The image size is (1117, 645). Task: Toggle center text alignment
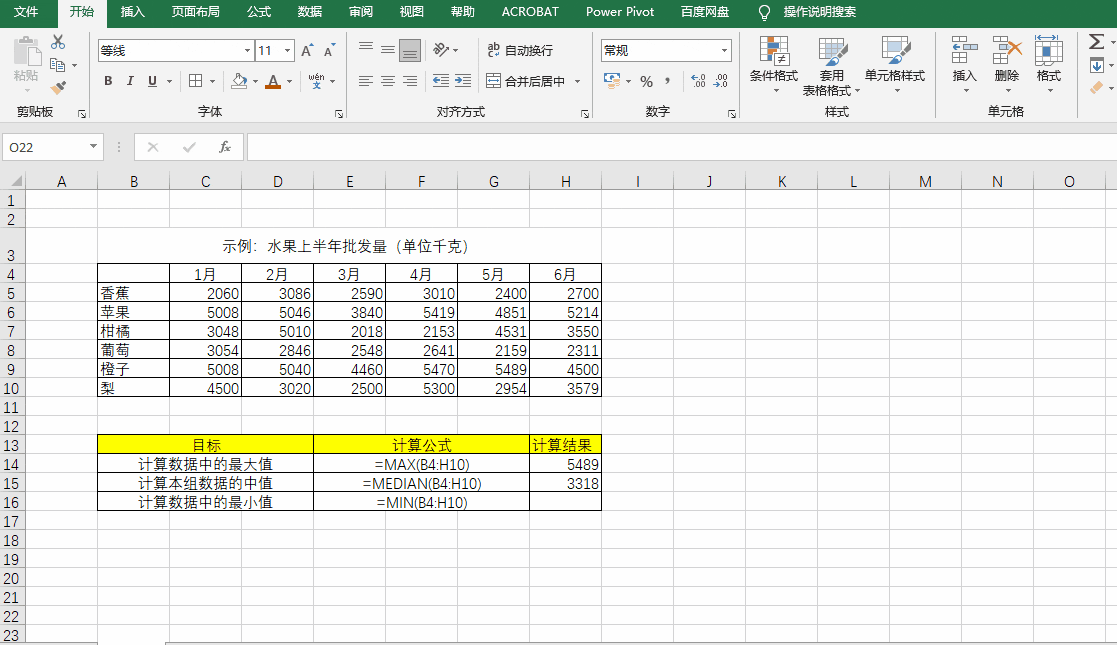(387, 81)
